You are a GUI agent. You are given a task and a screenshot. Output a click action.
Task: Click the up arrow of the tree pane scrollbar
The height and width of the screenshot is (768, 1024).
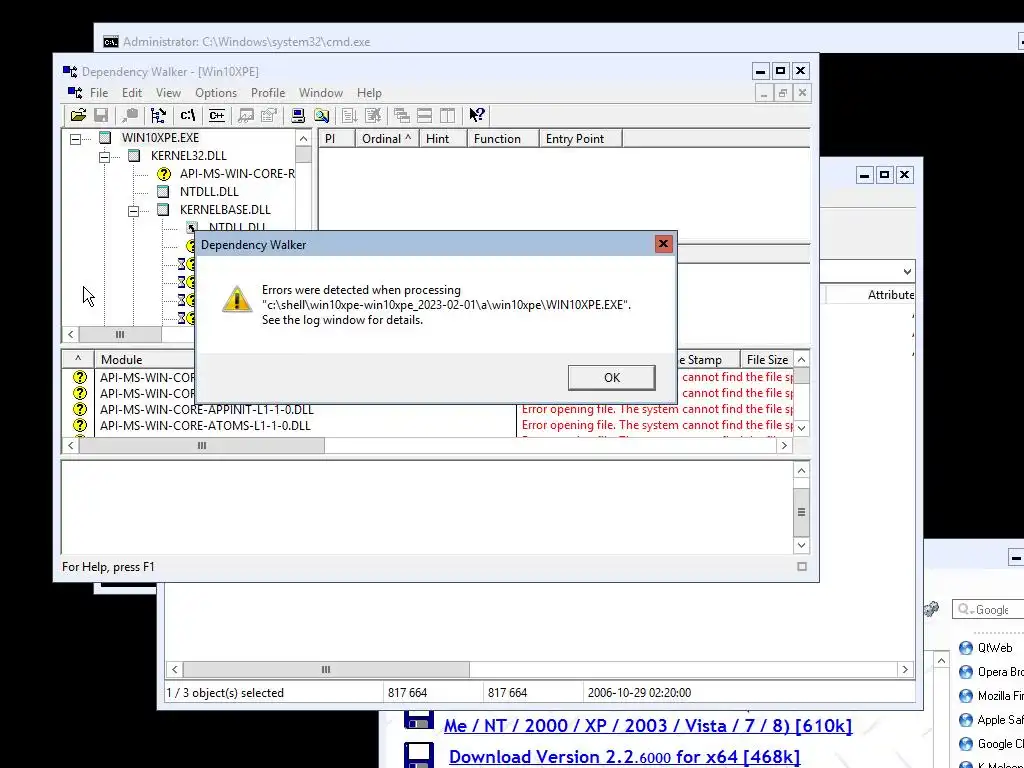303,138
